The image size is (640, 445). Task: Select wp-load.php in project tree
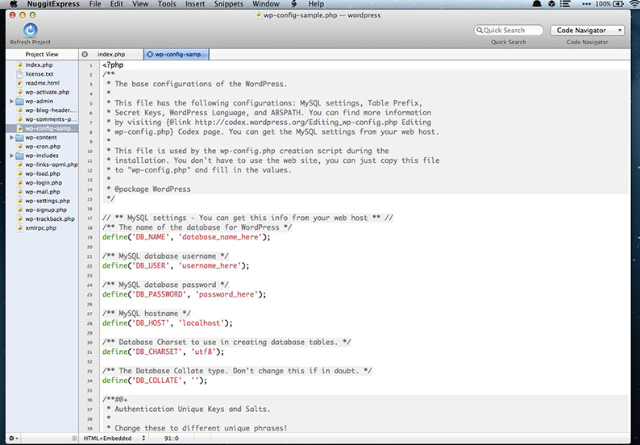tap(43, 174)
